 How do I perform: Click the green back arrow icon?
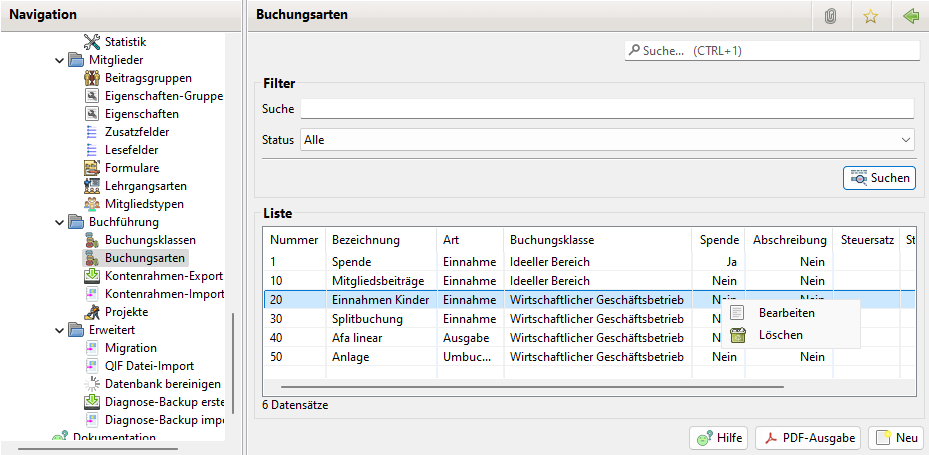click(x=910, y=16)
